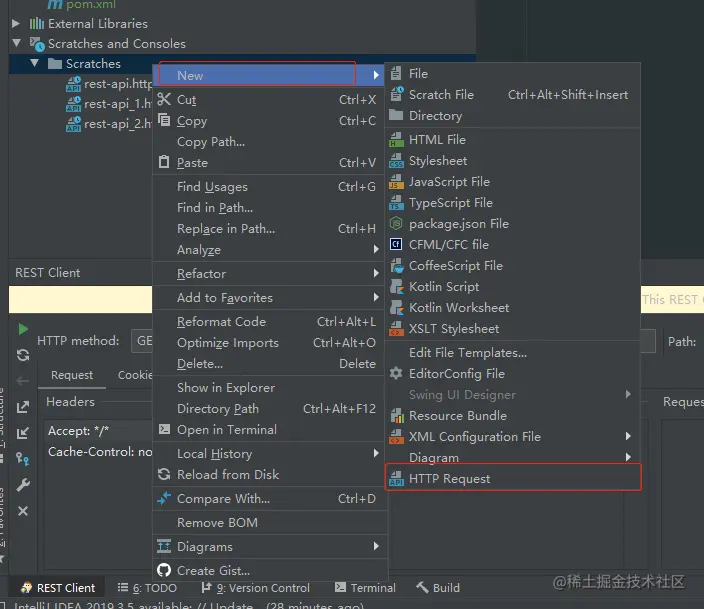Choose Optimize Imports menu entry

270,343
